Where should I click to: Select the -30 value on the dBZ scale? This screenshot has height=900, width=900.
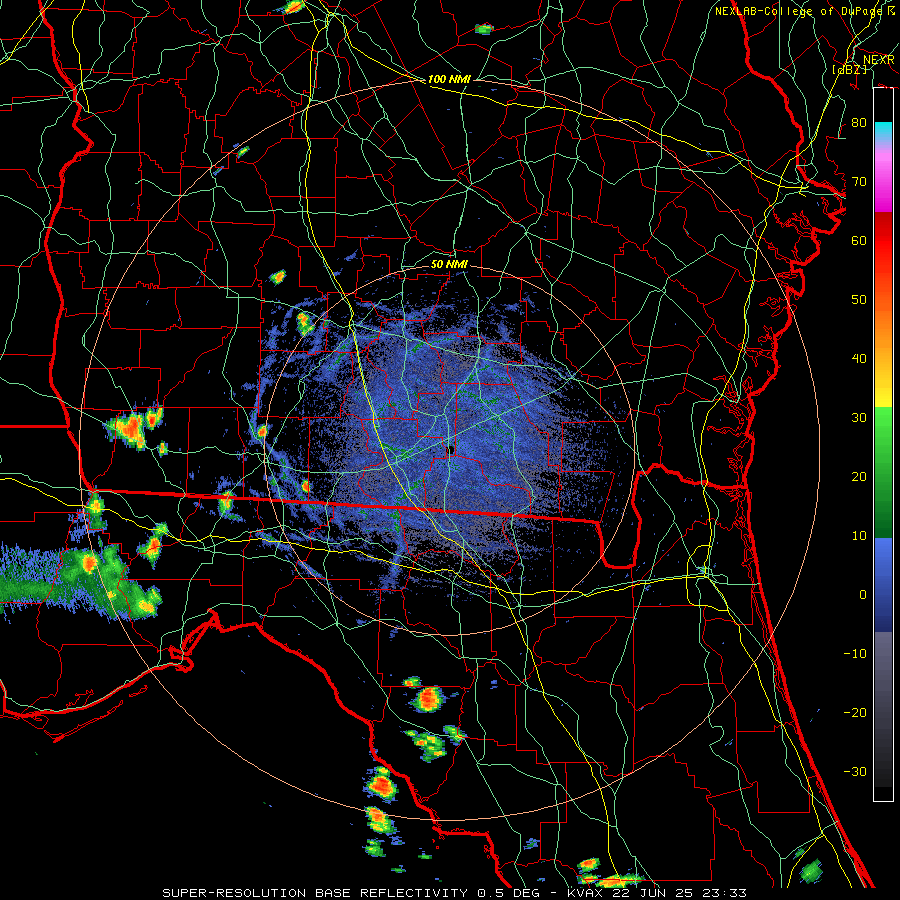pyautogui.click(x=855, y=772)
